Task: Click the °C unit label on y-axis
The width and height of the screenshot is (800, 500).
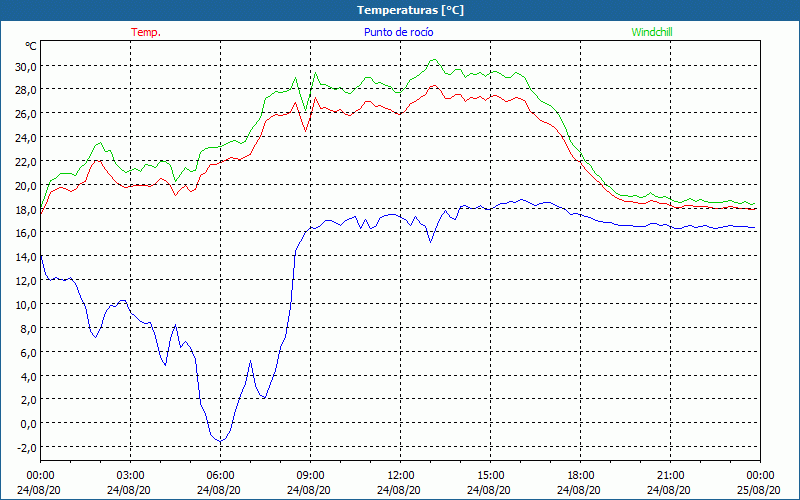Action: tap(31, 46)
